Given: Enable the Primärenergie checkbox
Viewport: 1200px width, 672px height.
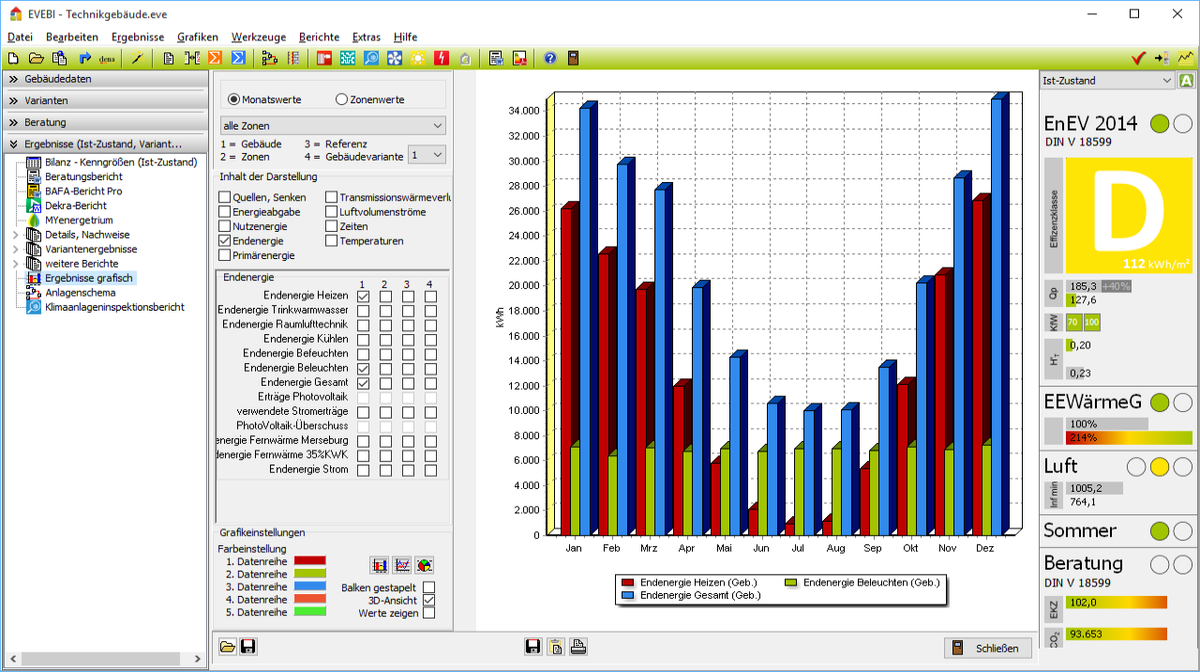Looking at the screenshot, I should (225, 256).
